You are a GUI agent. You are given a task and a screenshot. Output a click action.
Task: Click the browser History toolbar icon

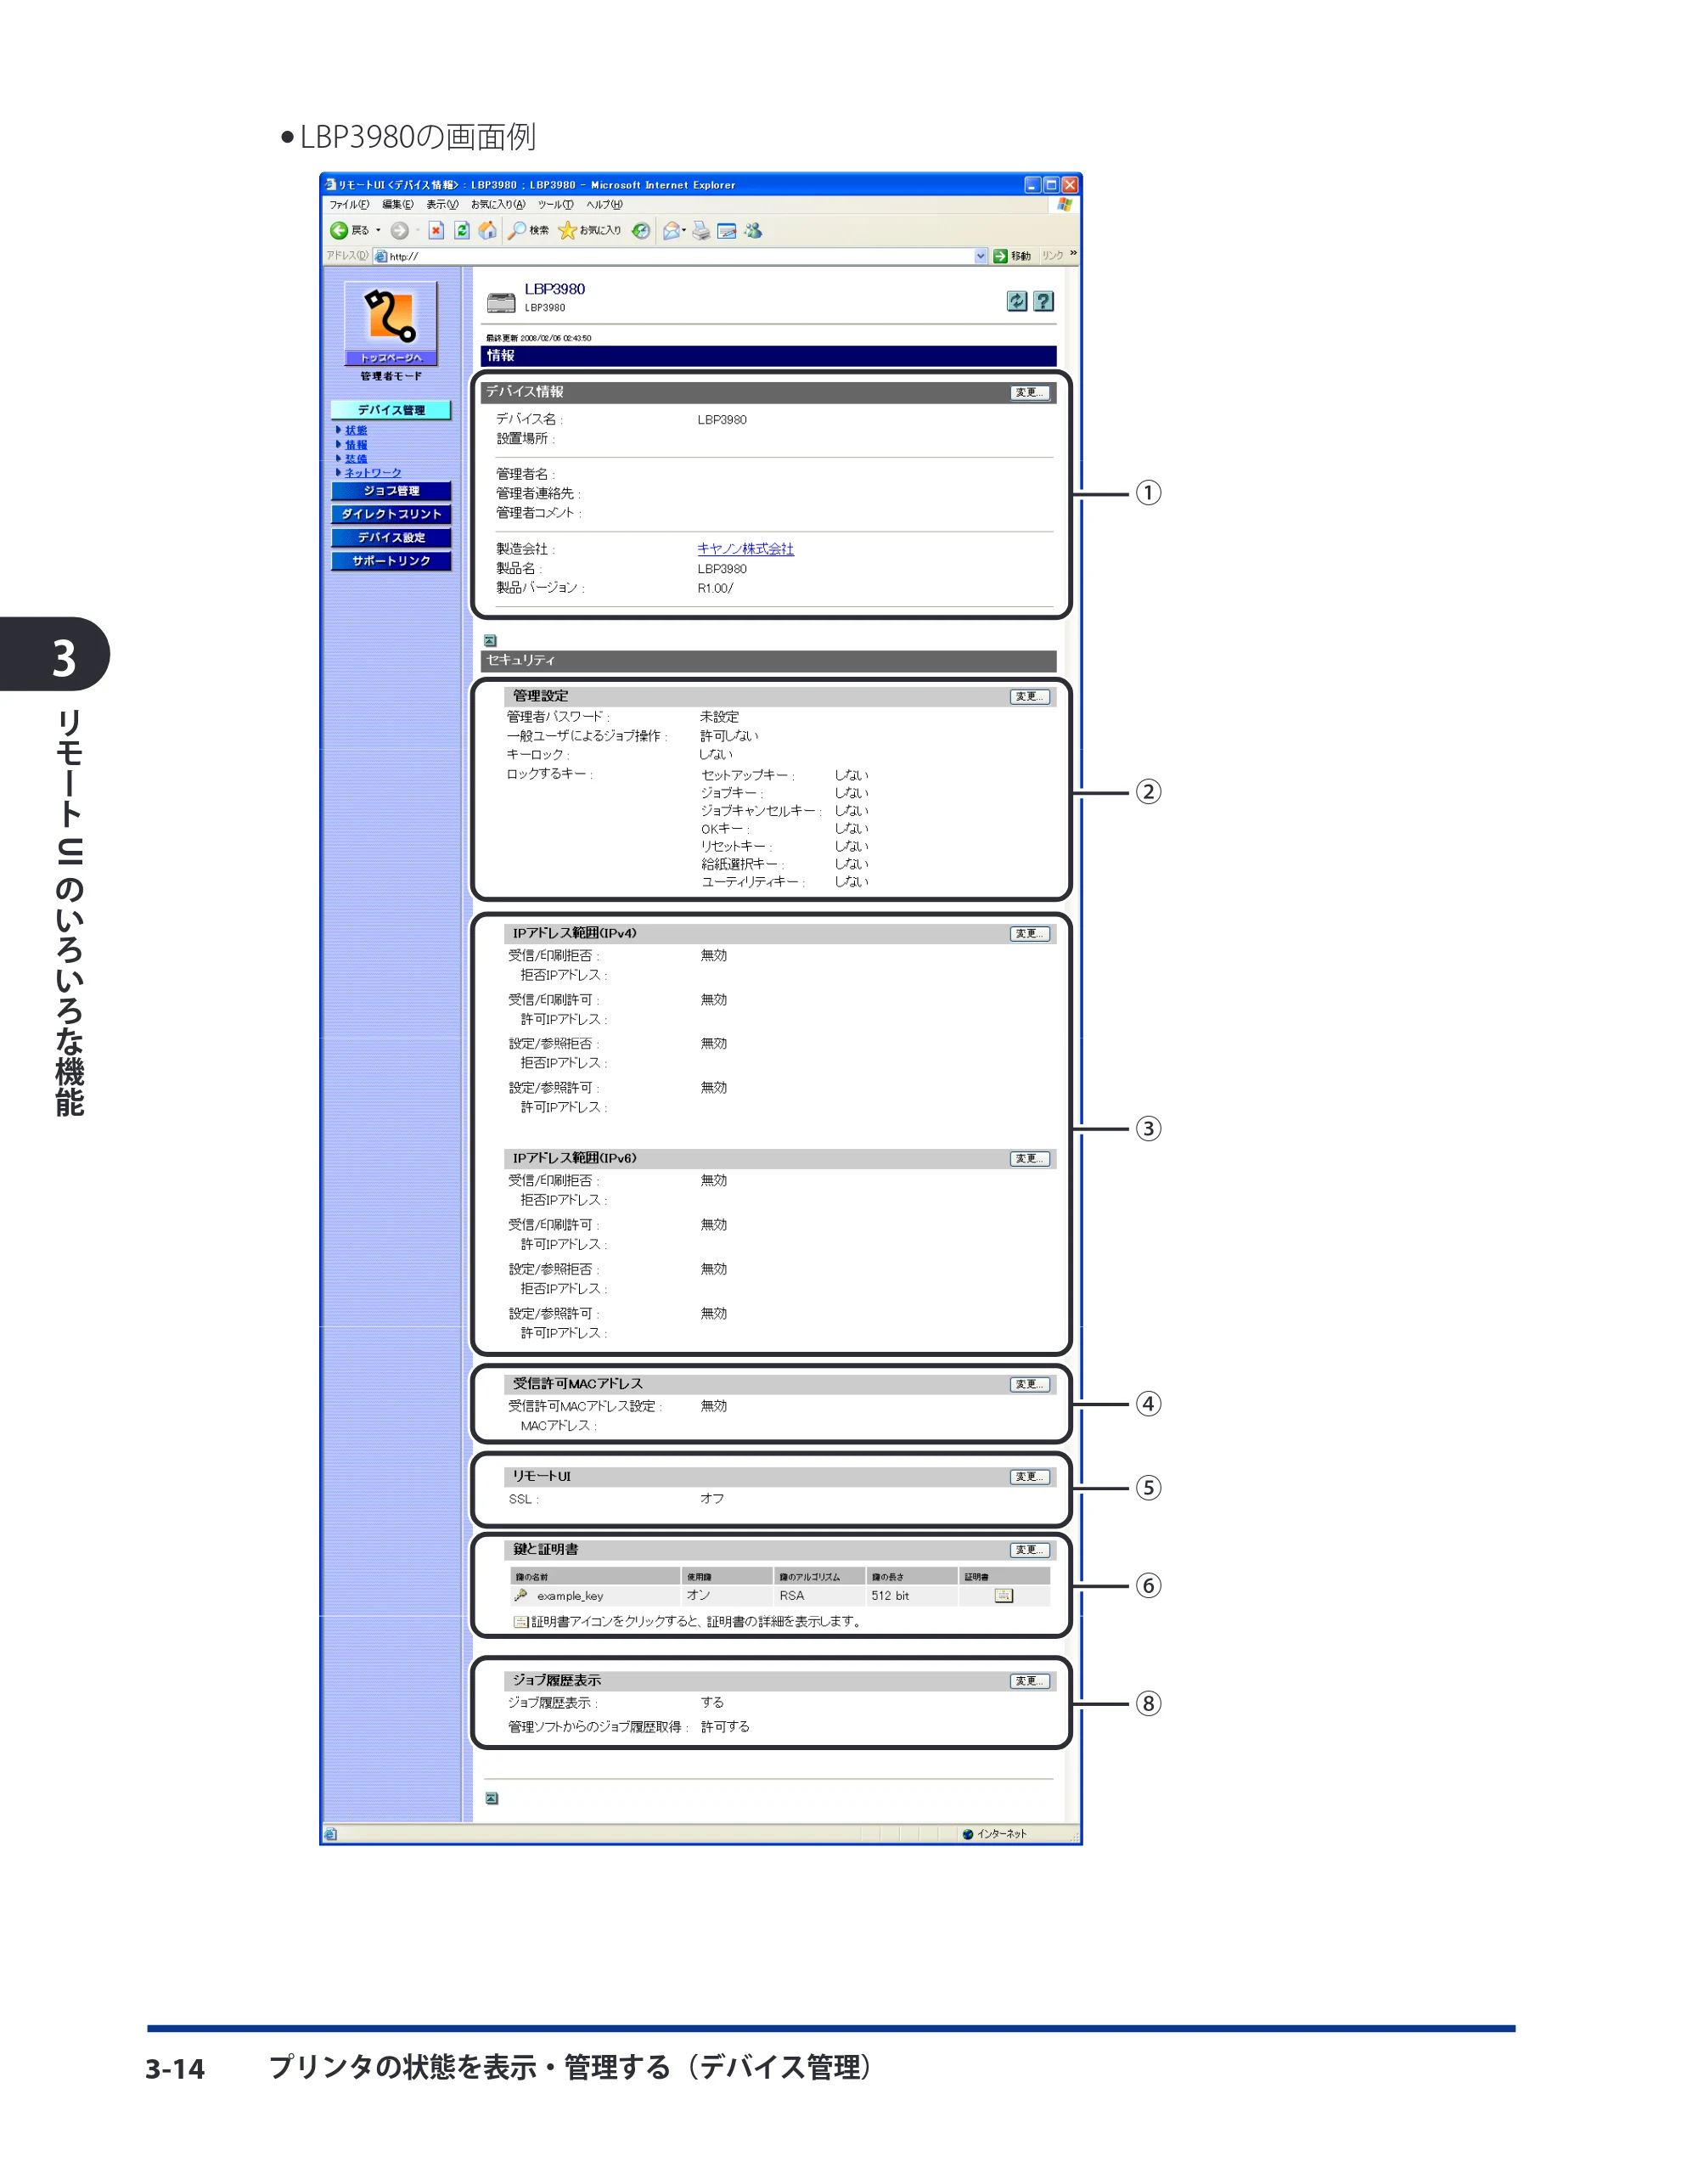pyautogui.click(x=641, y=231)
